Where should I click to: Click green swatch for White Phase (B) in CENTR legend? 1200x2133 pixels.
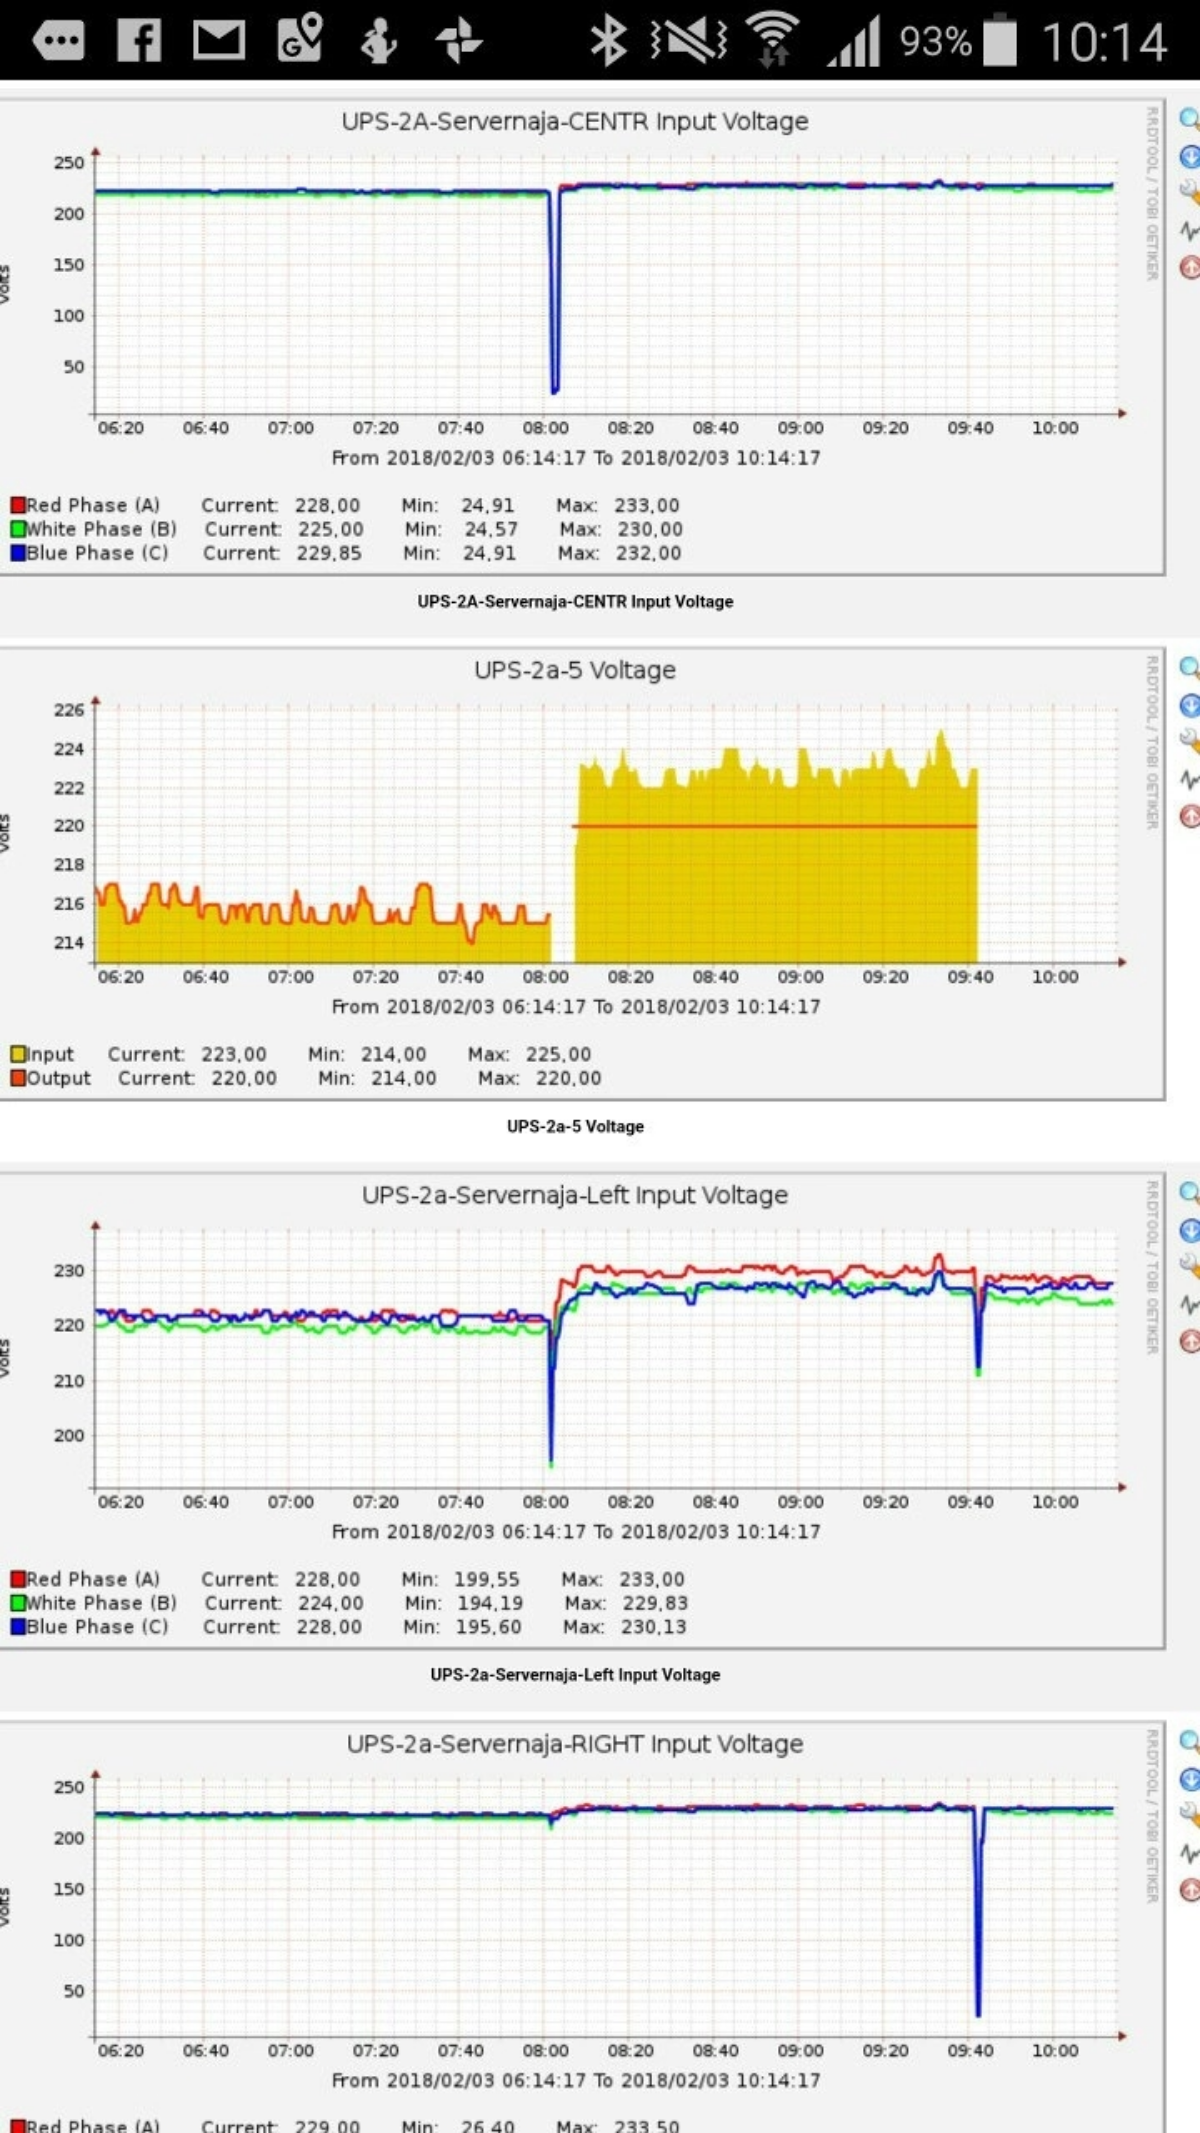[17, 529]
